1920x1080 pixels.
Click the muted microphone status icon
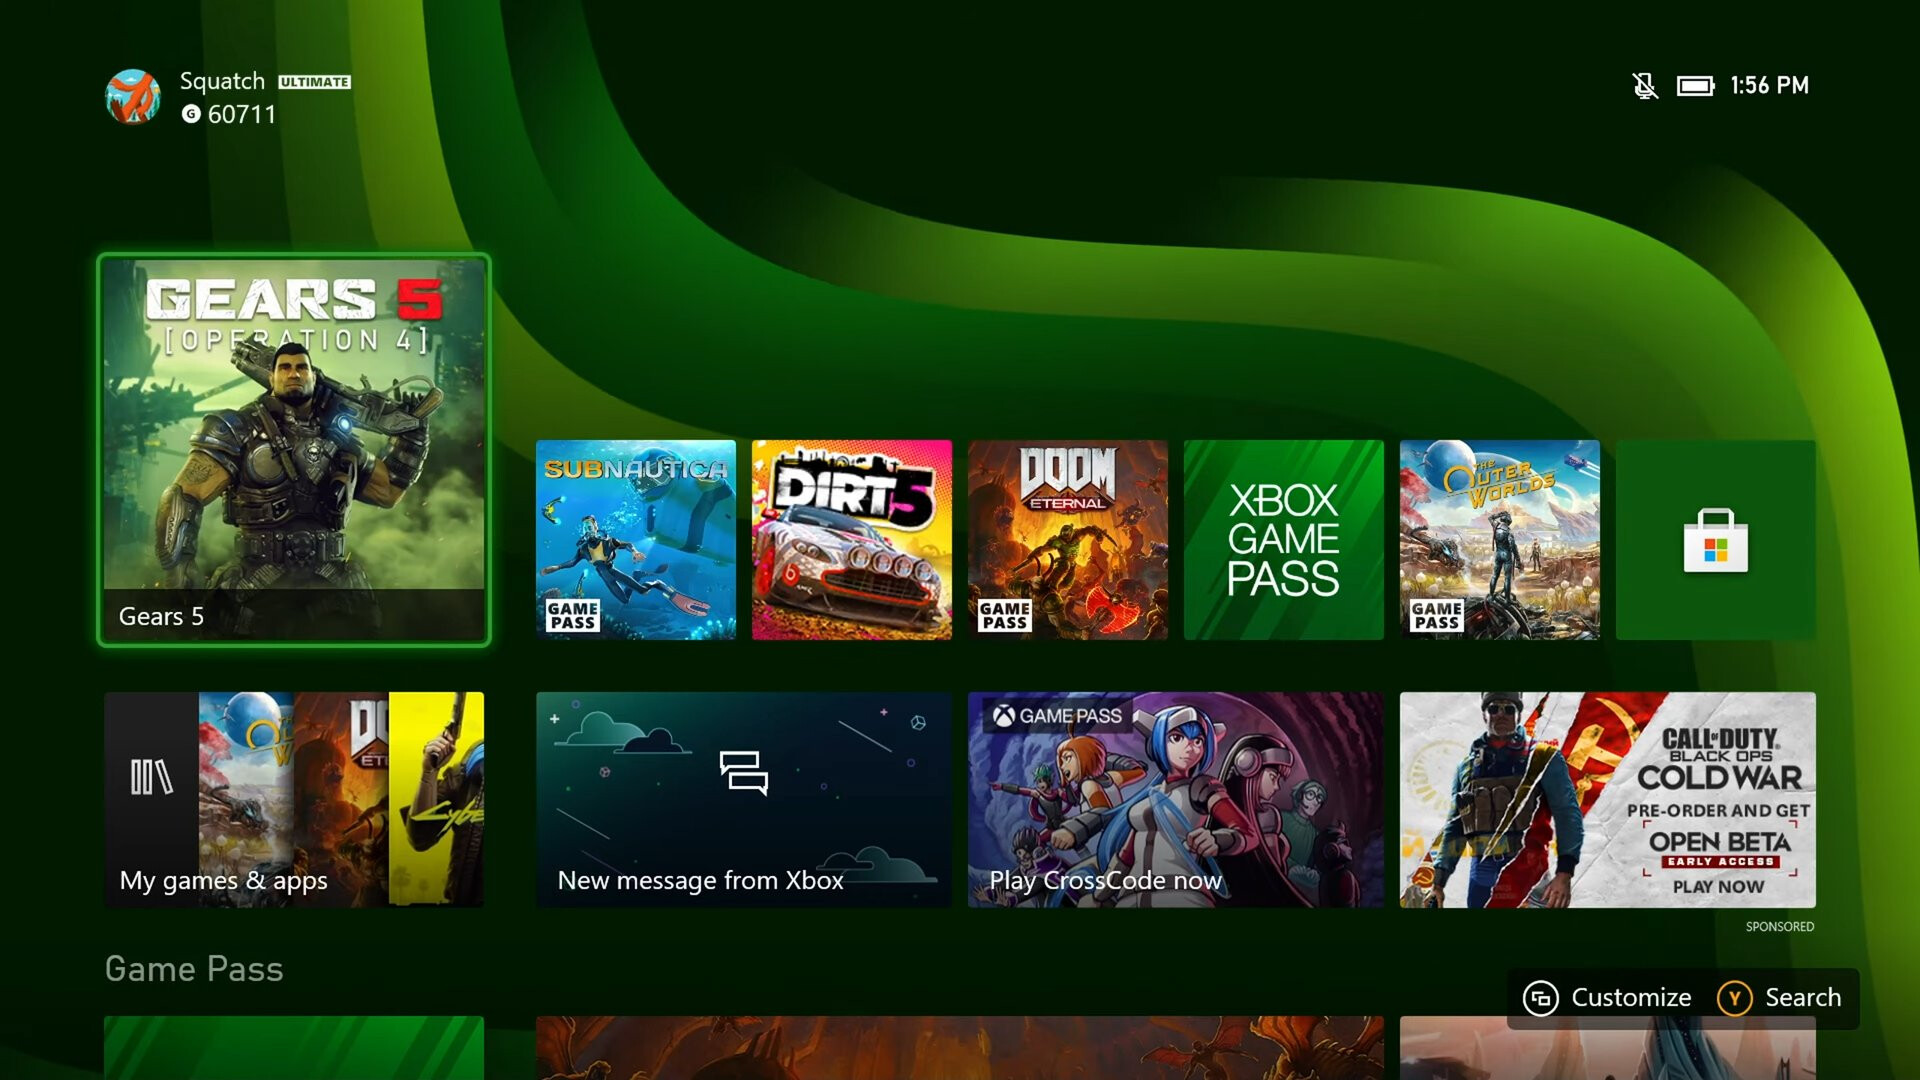pos(1645,86)
